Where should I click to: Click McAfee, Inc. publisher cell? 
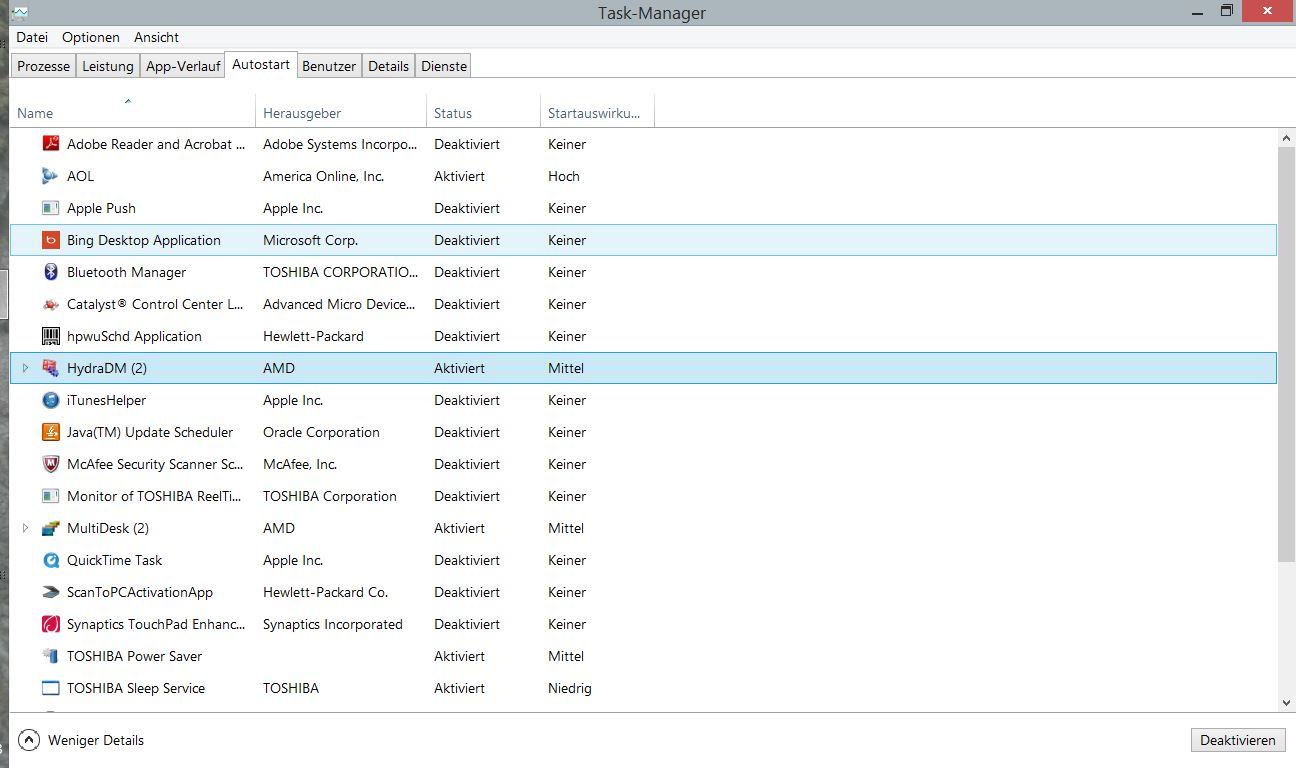click(300, 464)
